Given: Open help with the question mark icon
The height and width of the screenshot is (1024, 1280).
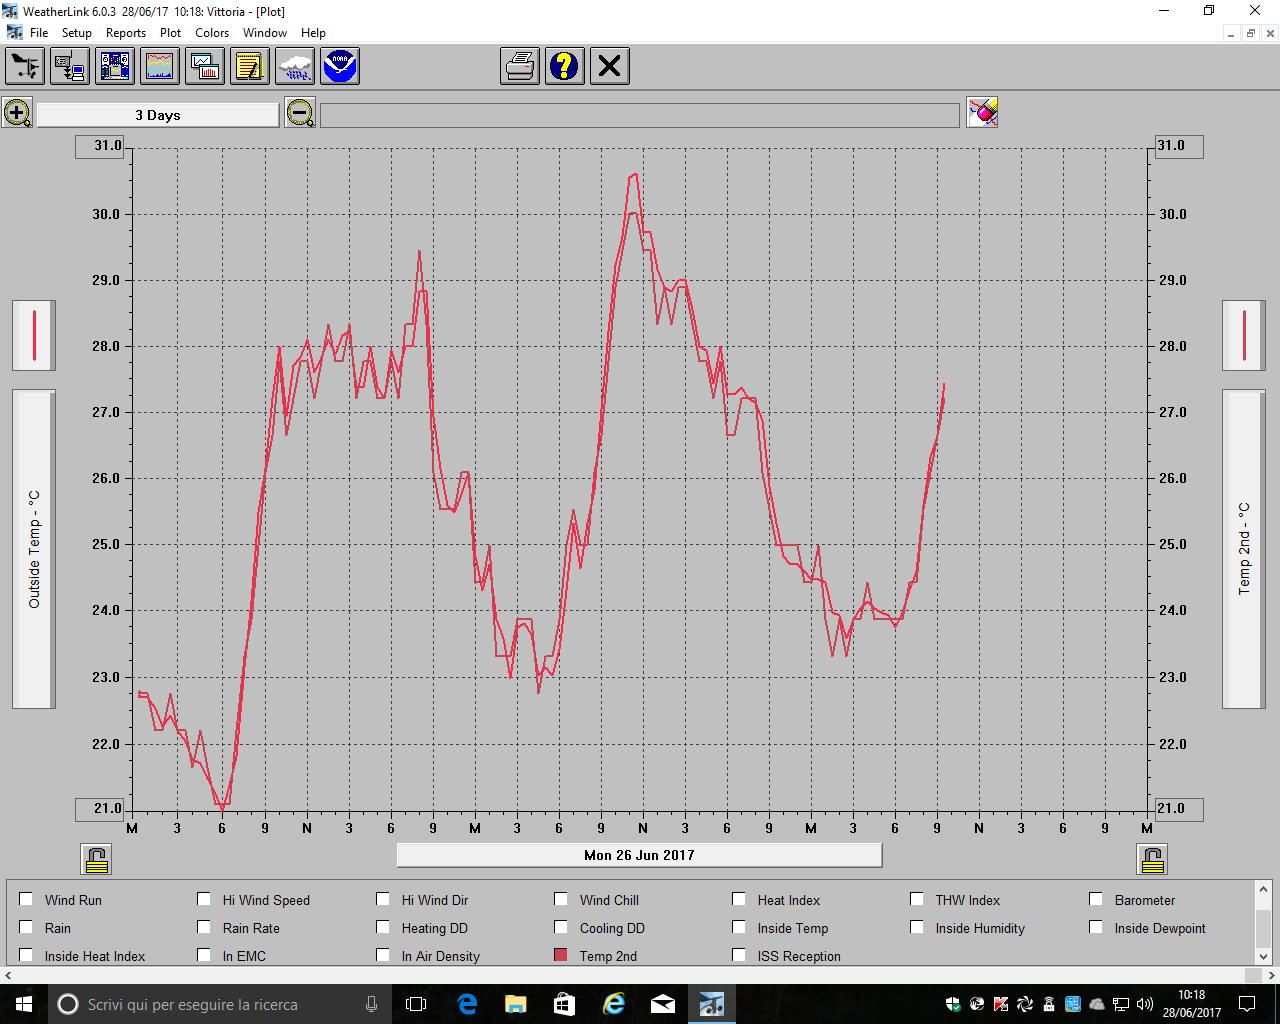Looking at the screenshot, I should (565, 67).
